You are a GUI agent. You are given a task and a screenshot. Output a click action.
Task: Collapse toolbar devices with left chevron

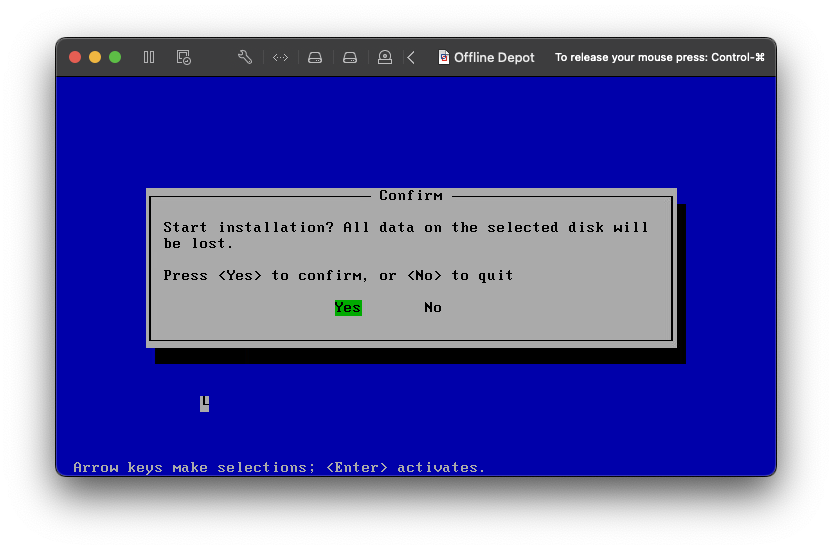click(411, 57)
